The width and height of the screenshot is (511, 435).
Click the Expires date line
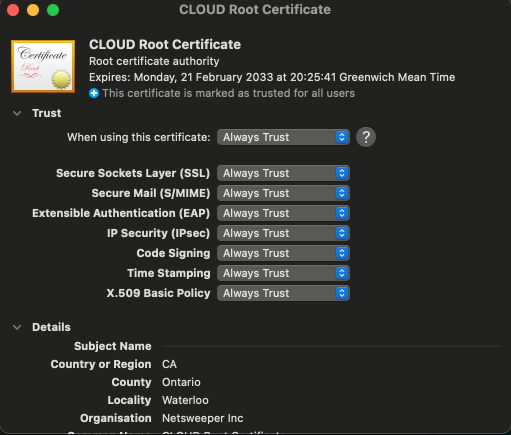tap(272, 77)
